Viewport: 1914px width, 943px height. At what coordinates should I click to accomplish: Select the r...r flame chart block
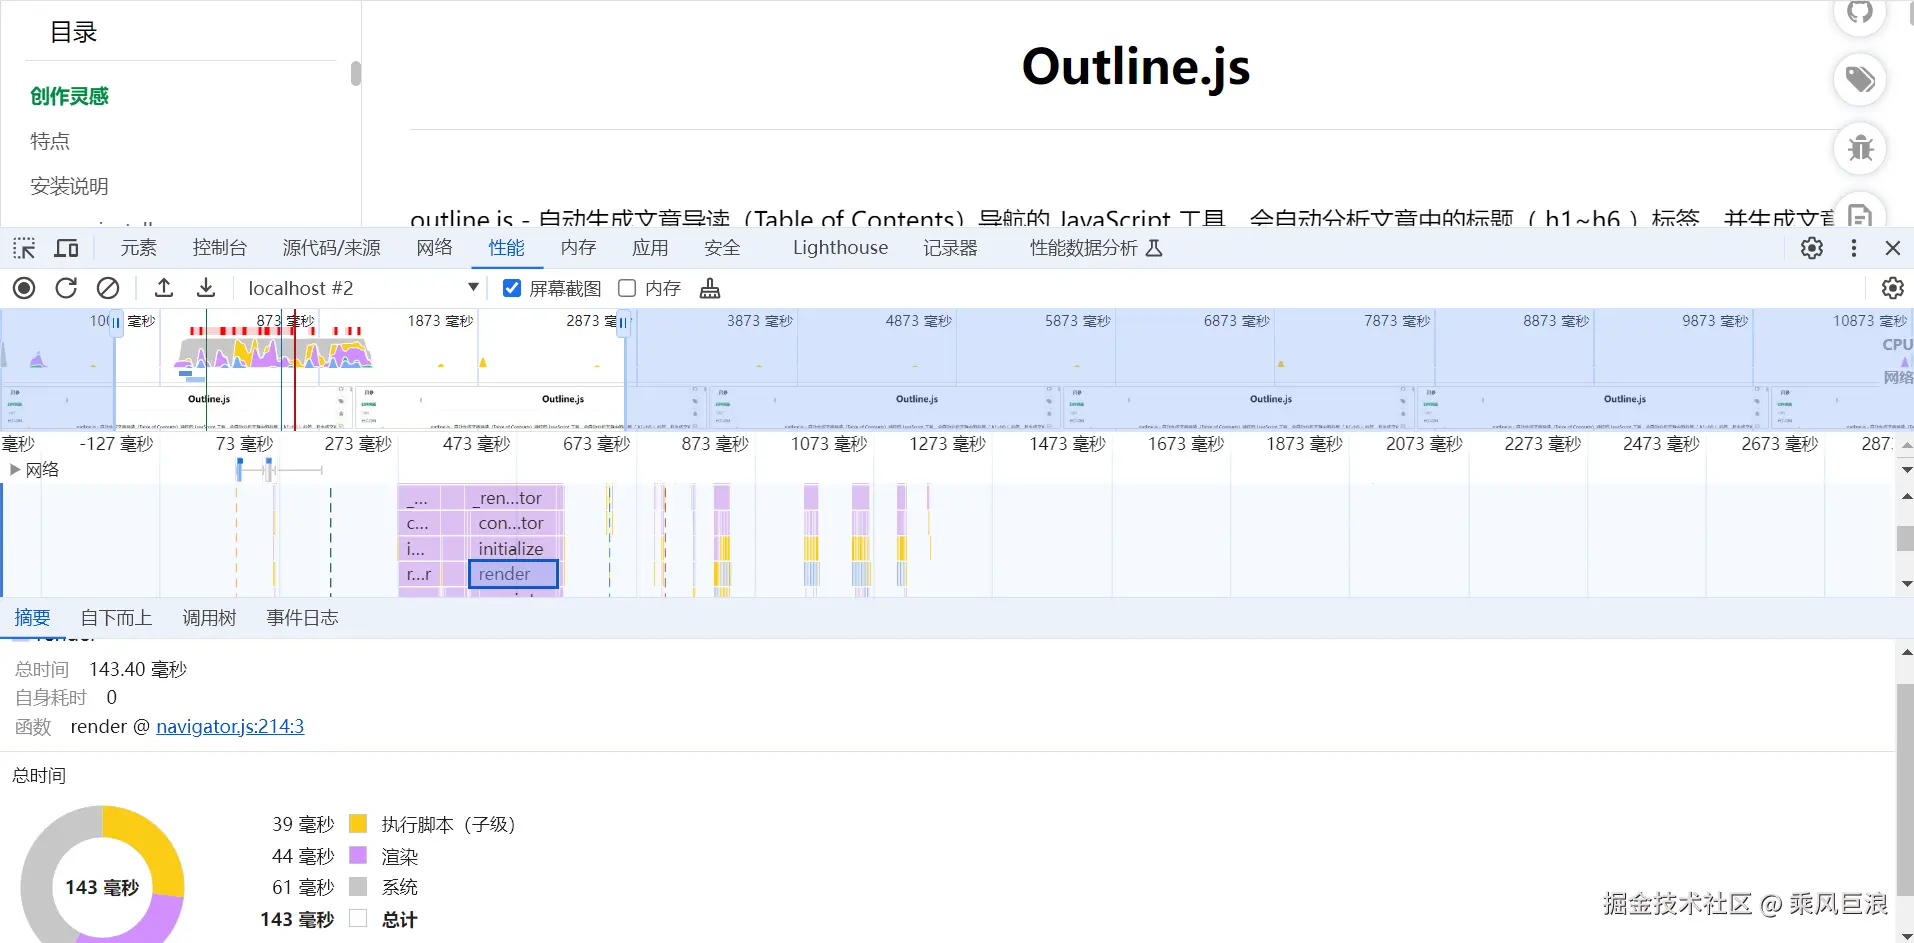click(419, 574)
